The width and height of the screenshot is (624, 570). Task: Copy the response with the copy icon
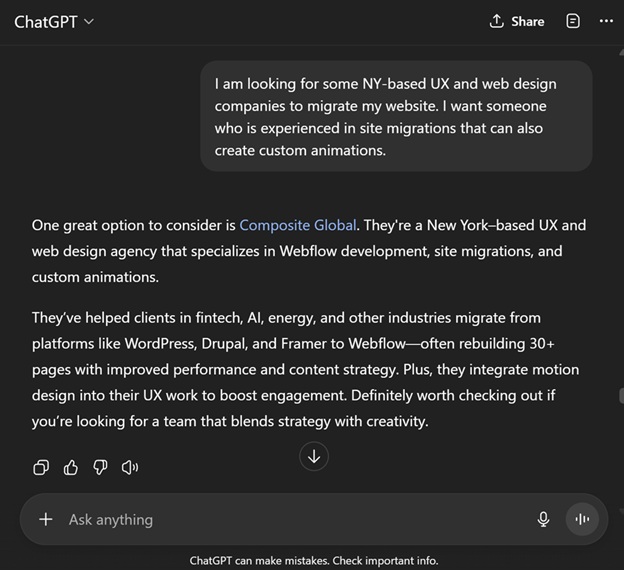(41, 467)
